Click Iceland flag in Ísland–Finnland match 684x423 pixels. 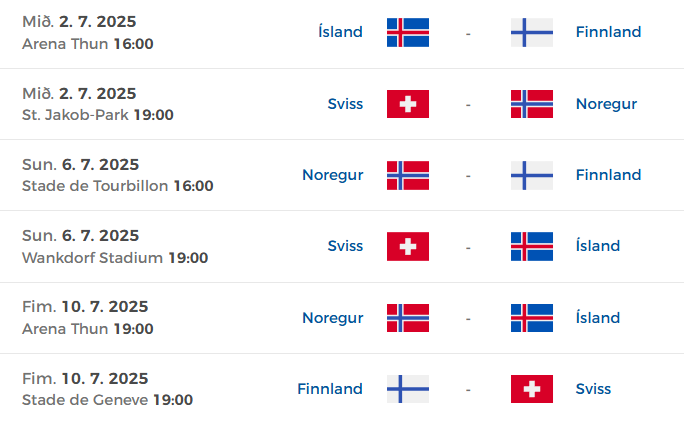(408, 32)
